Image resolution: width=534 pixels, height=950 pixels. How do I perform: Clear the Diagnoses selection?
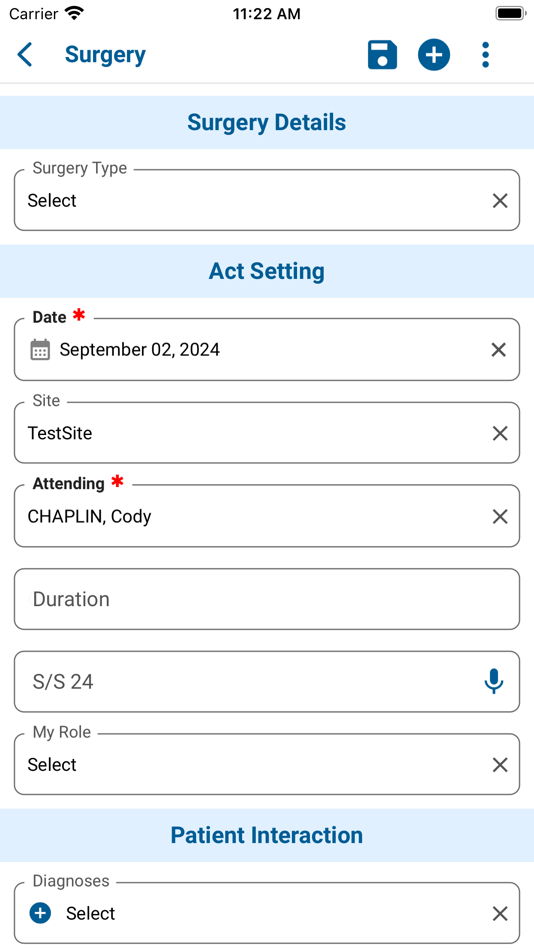point(500,914)
